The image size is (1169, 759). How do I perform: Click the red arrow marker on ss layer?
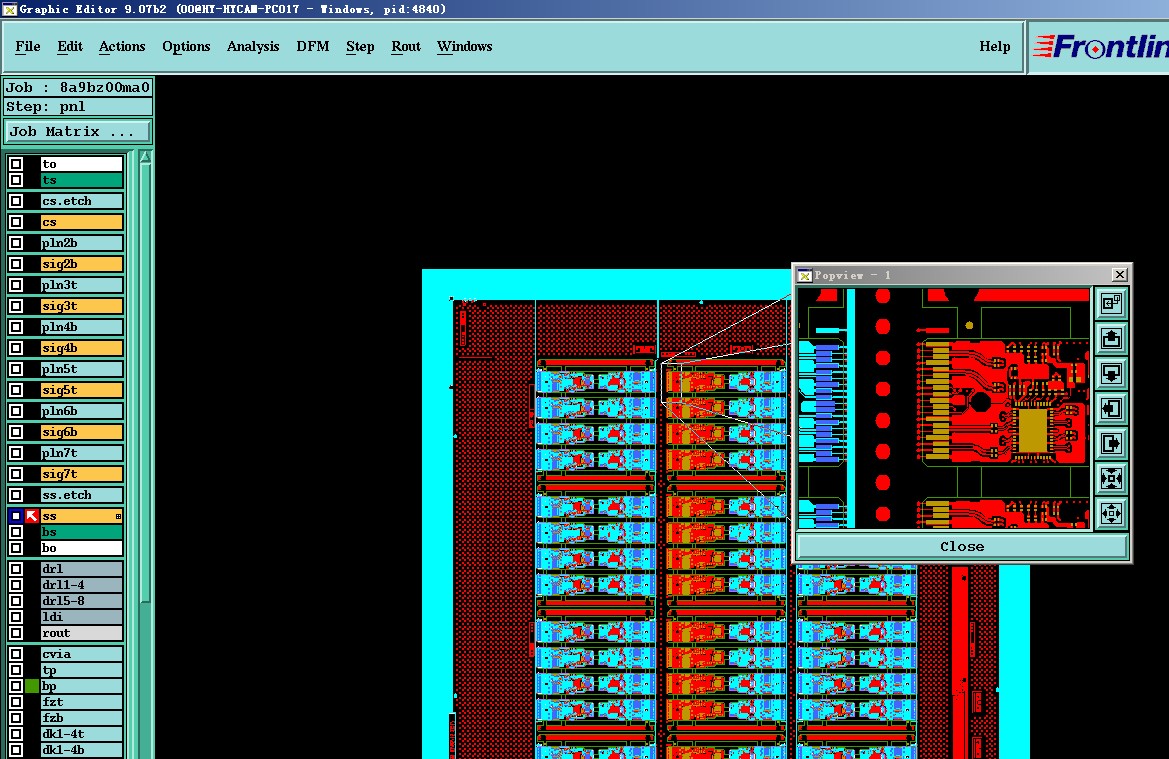click(x=32, y=516)
